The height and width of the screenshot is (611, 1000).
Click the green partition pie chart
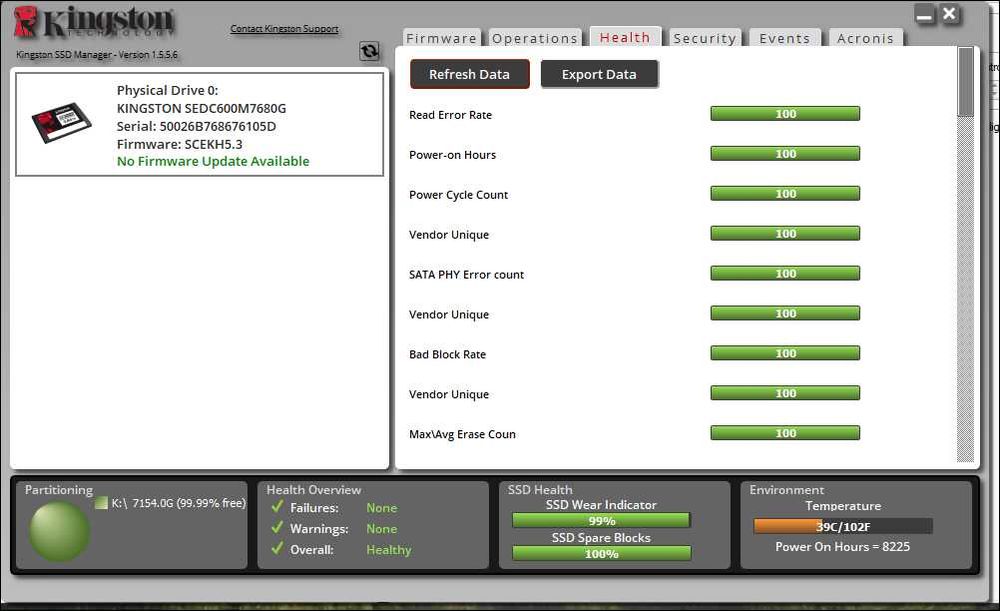pyautogui.click(x=59, y=531)
